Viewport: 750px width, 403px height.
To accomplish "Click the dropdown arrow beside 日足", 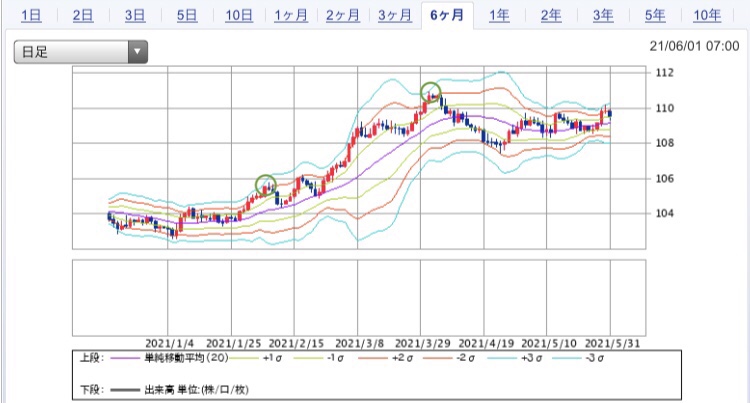I will [137, 52].
